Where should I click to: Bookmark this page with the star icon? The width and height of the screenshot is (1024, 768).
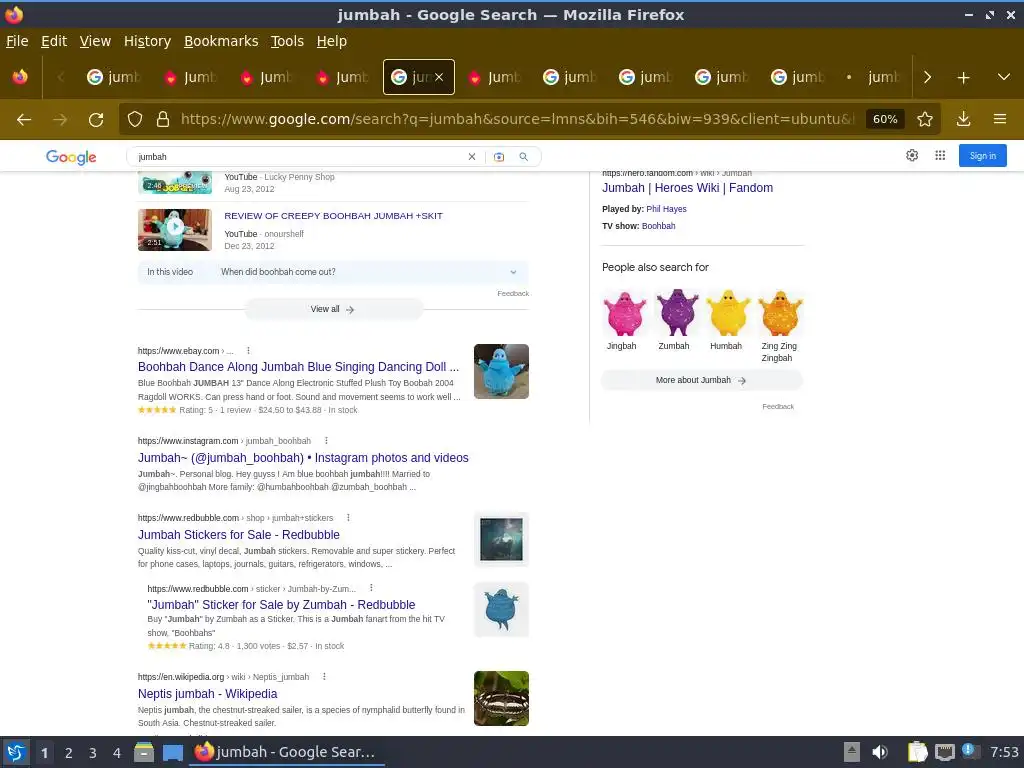(925, 119)
